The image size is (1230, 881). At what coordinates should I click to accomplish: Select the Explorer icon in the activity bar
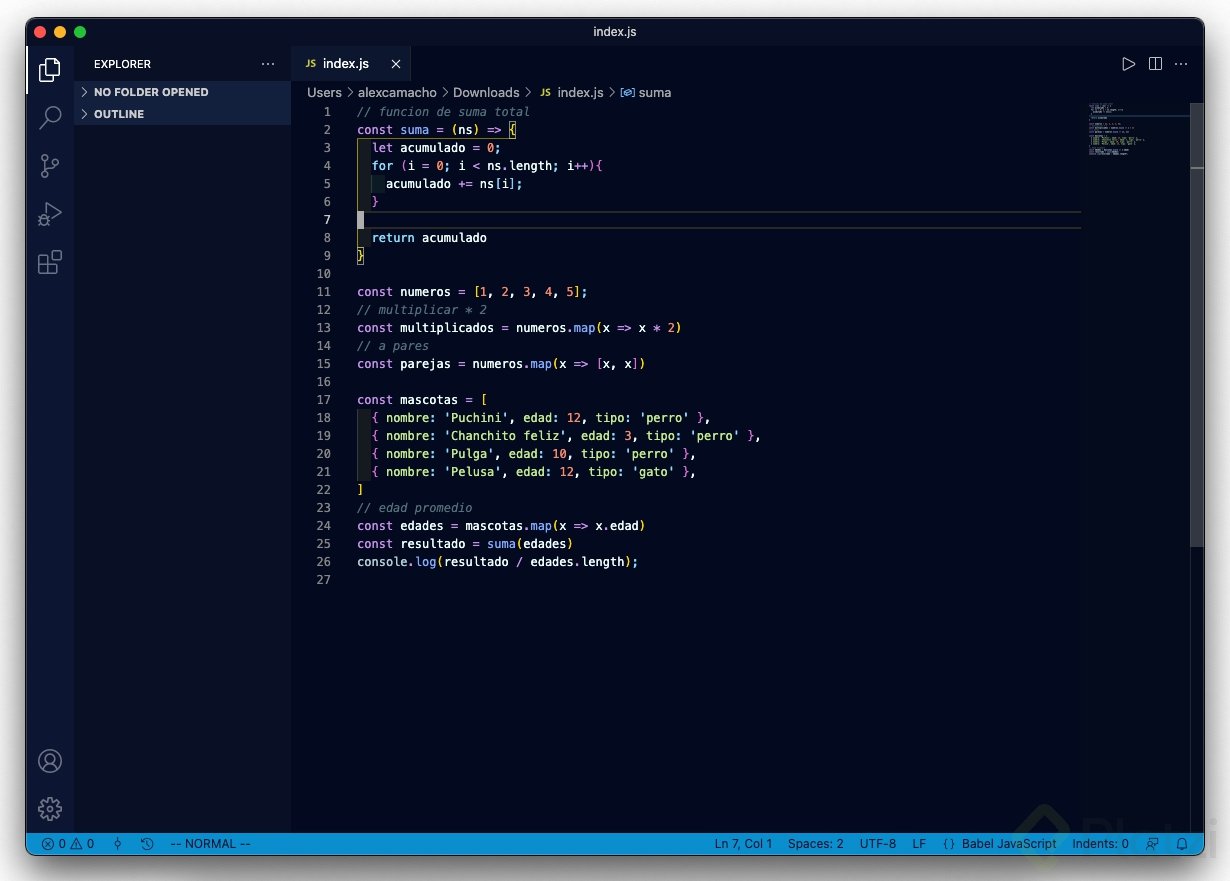coord(49,70)
